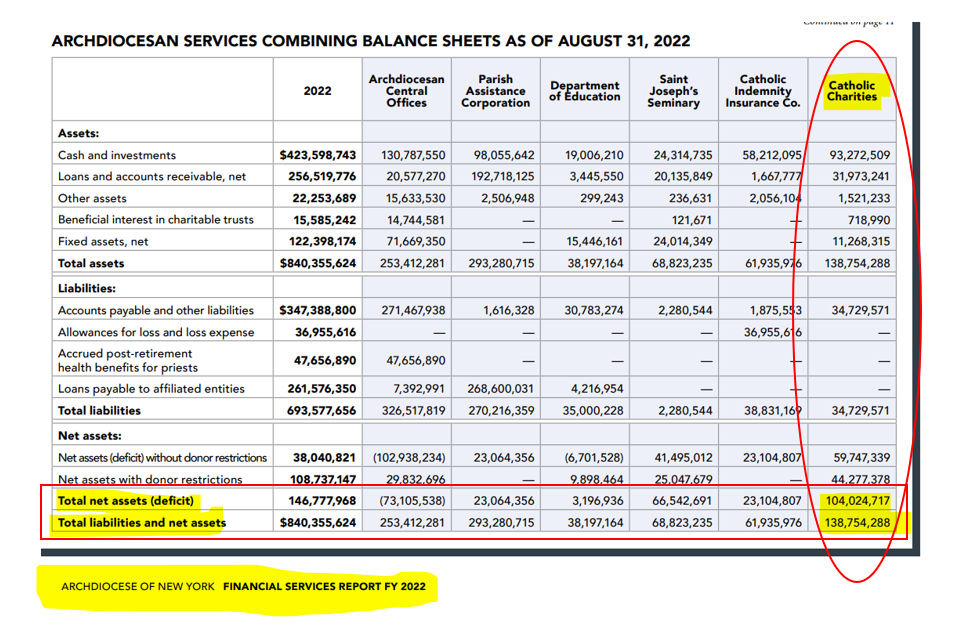Select other assets total "22,253,689"
Viewport: 976px width, 635px height.
point(324,198)
